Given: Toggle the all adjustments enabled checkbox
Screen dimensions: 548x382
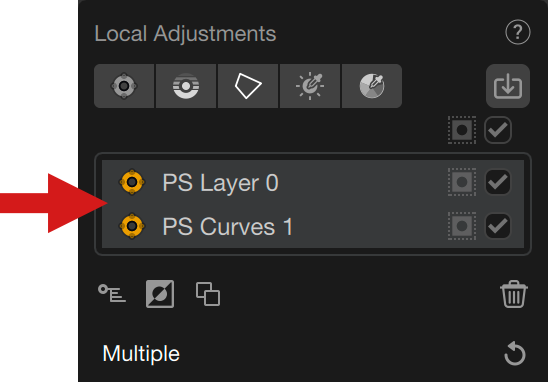Looking at the screenshot, I should point(498,130).
